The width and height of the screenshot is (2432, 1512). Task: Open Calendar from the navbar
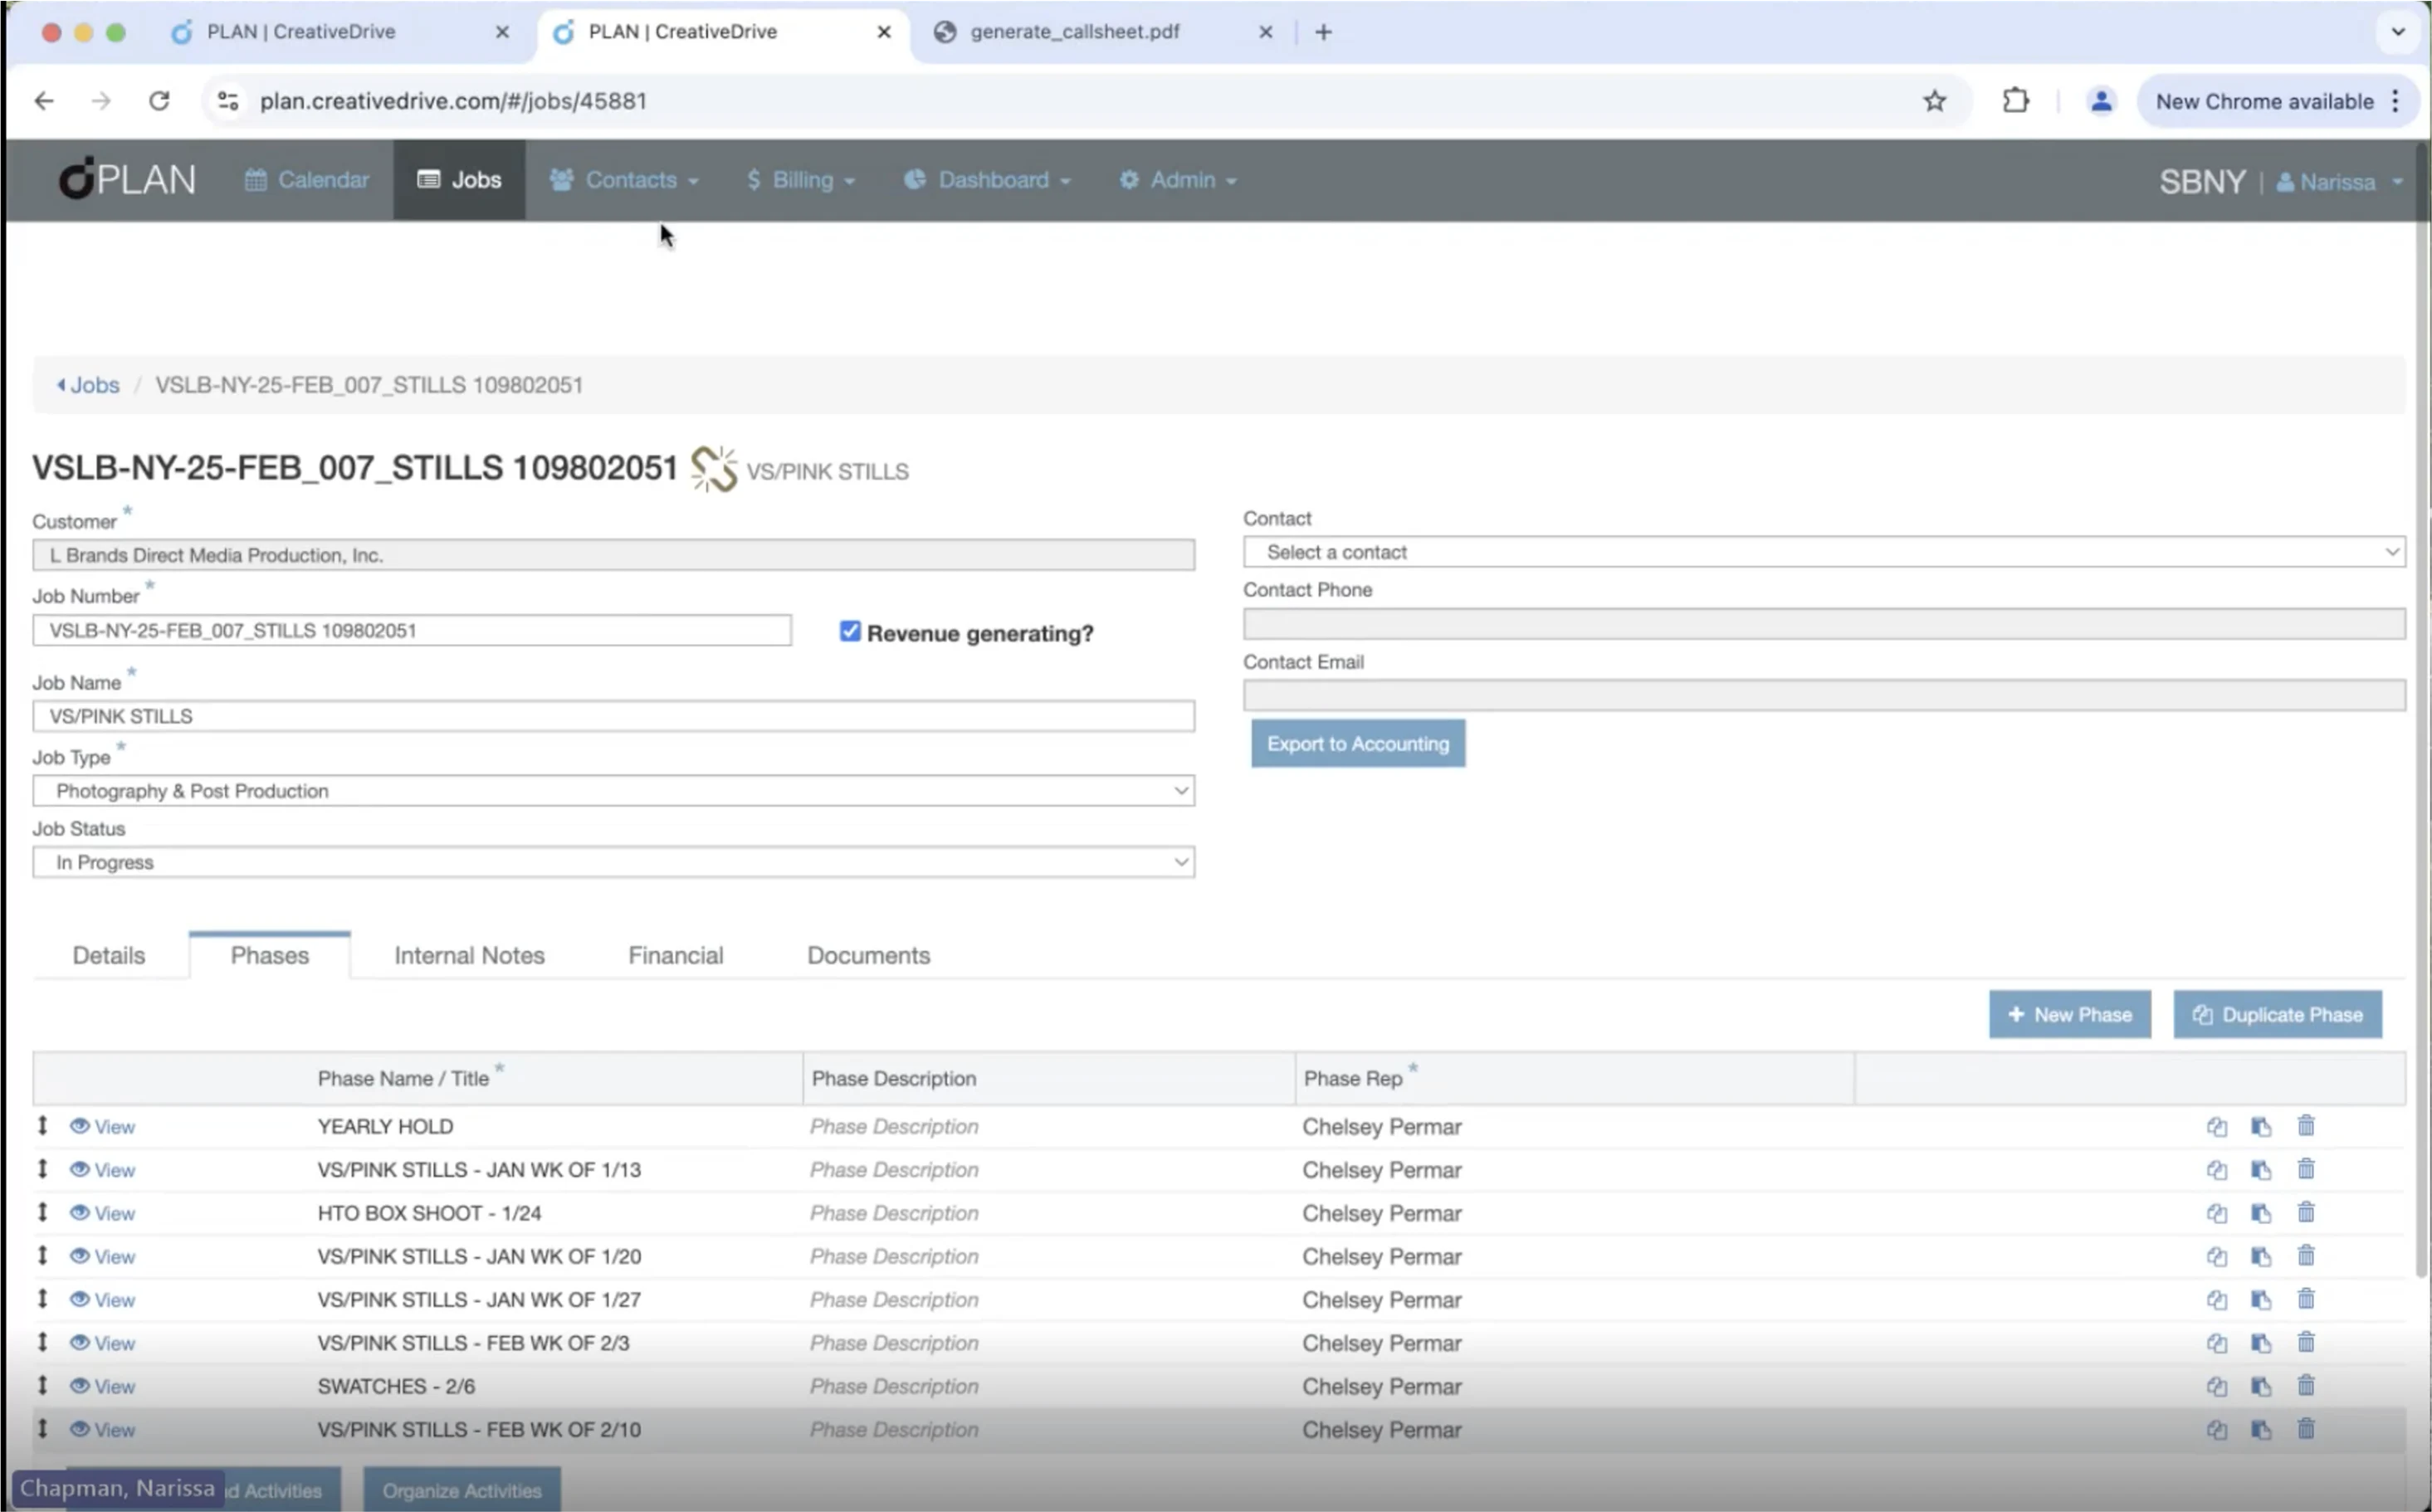coord(307,180)
